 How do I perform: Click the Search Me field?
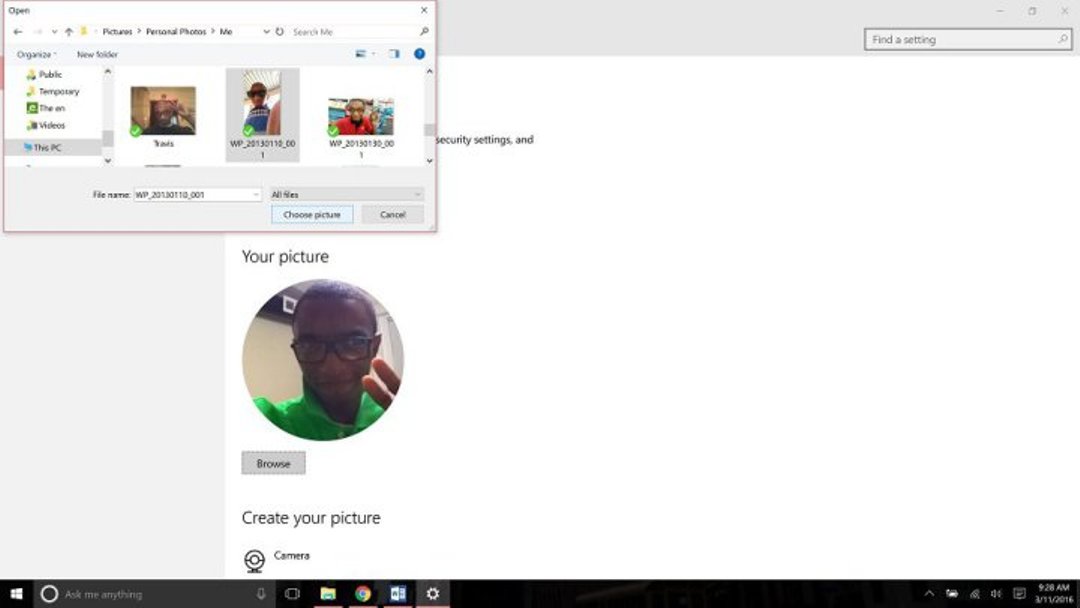pyautogui.click(x=353, y=32)
